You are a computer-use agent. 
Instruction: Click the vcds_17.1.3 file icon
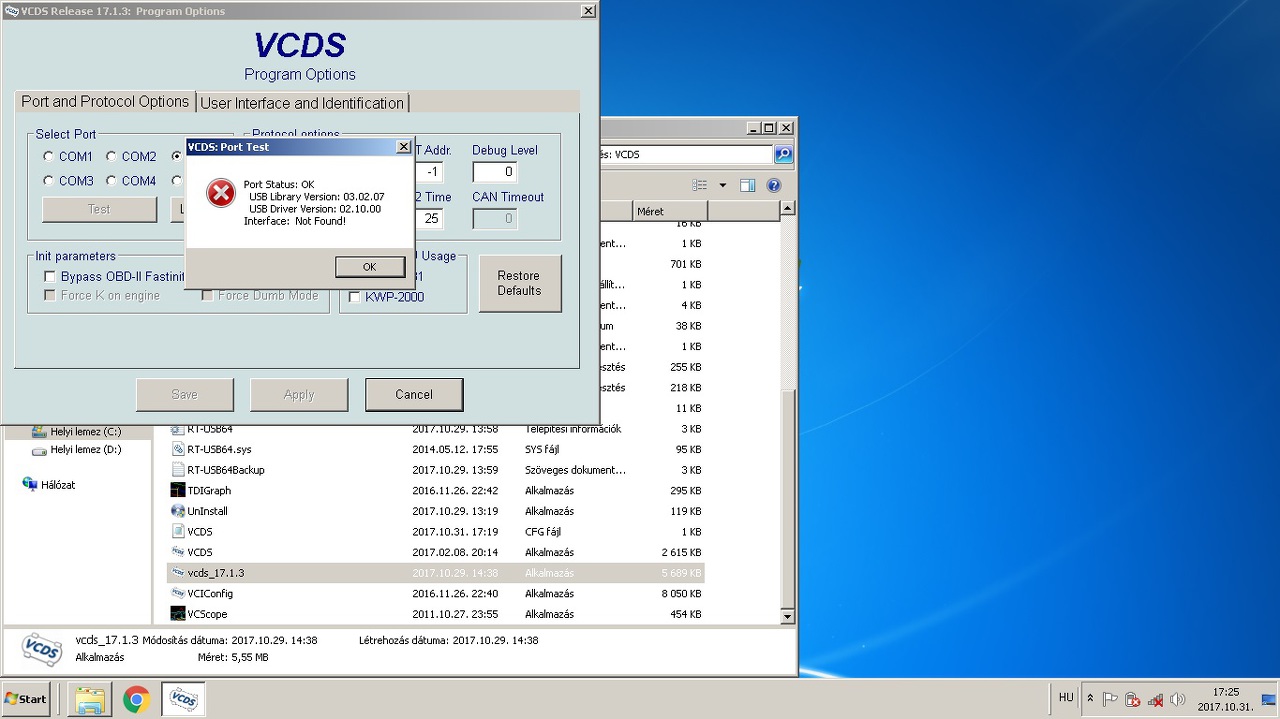pyautogui.click(x=178, y=573)
